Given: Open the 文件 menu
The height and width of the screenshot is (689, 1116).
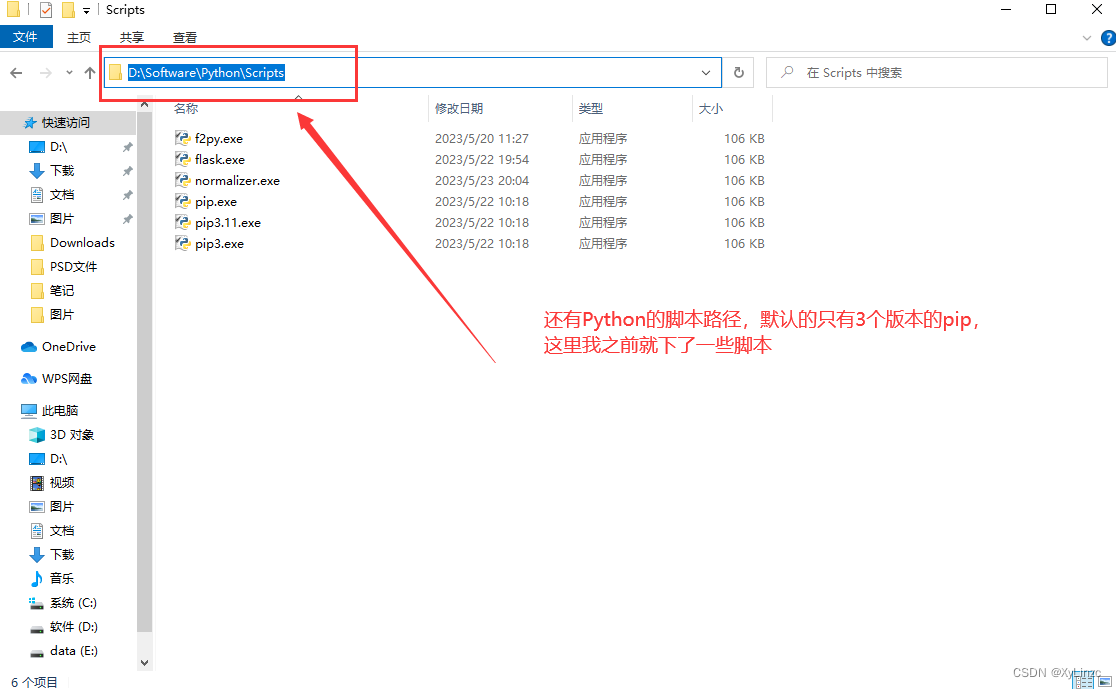Looking at the screenshot, I should pyautogui.click(x=26, y=36).
